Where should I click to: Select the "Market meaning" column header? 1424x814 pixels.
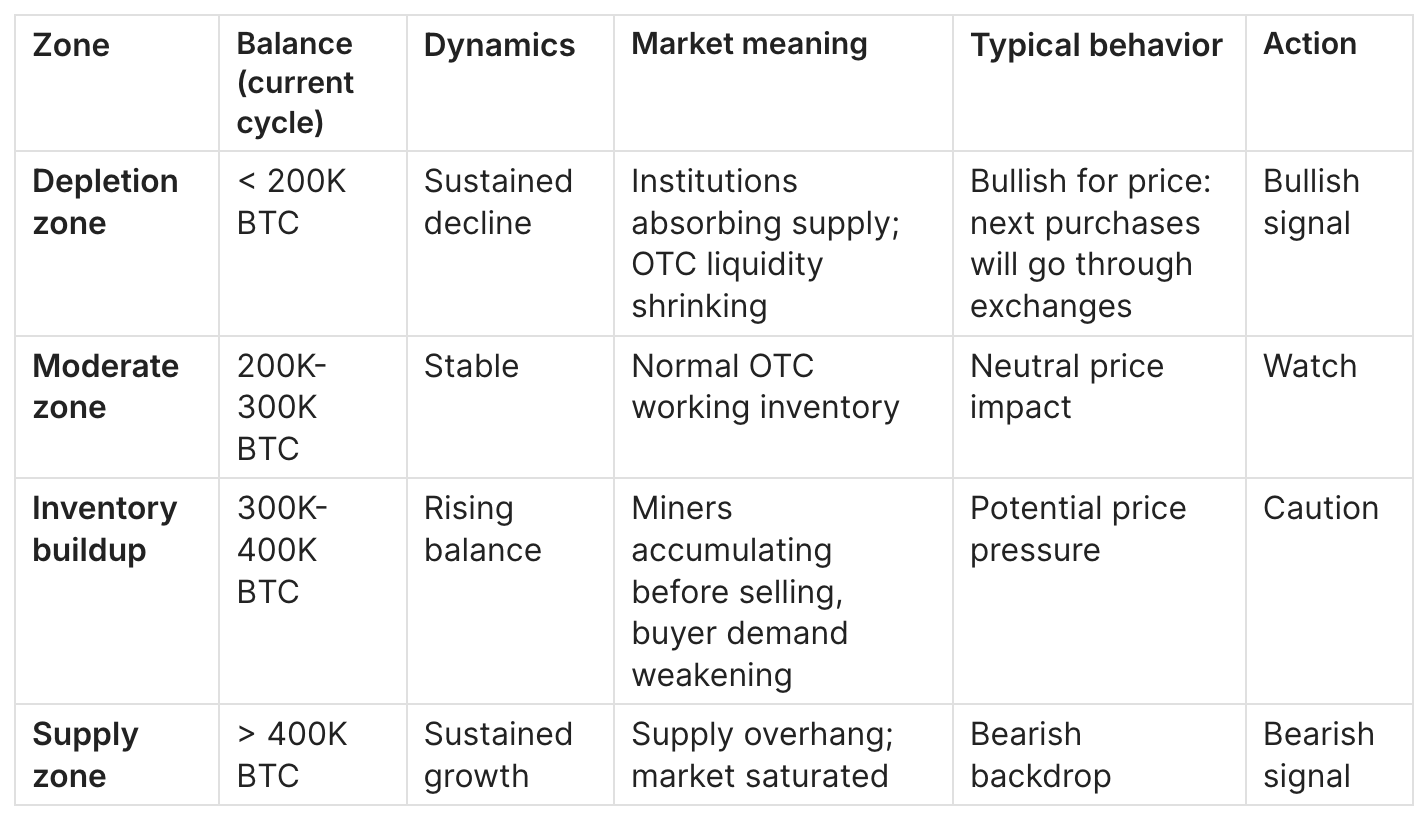[x=749, y=45]
